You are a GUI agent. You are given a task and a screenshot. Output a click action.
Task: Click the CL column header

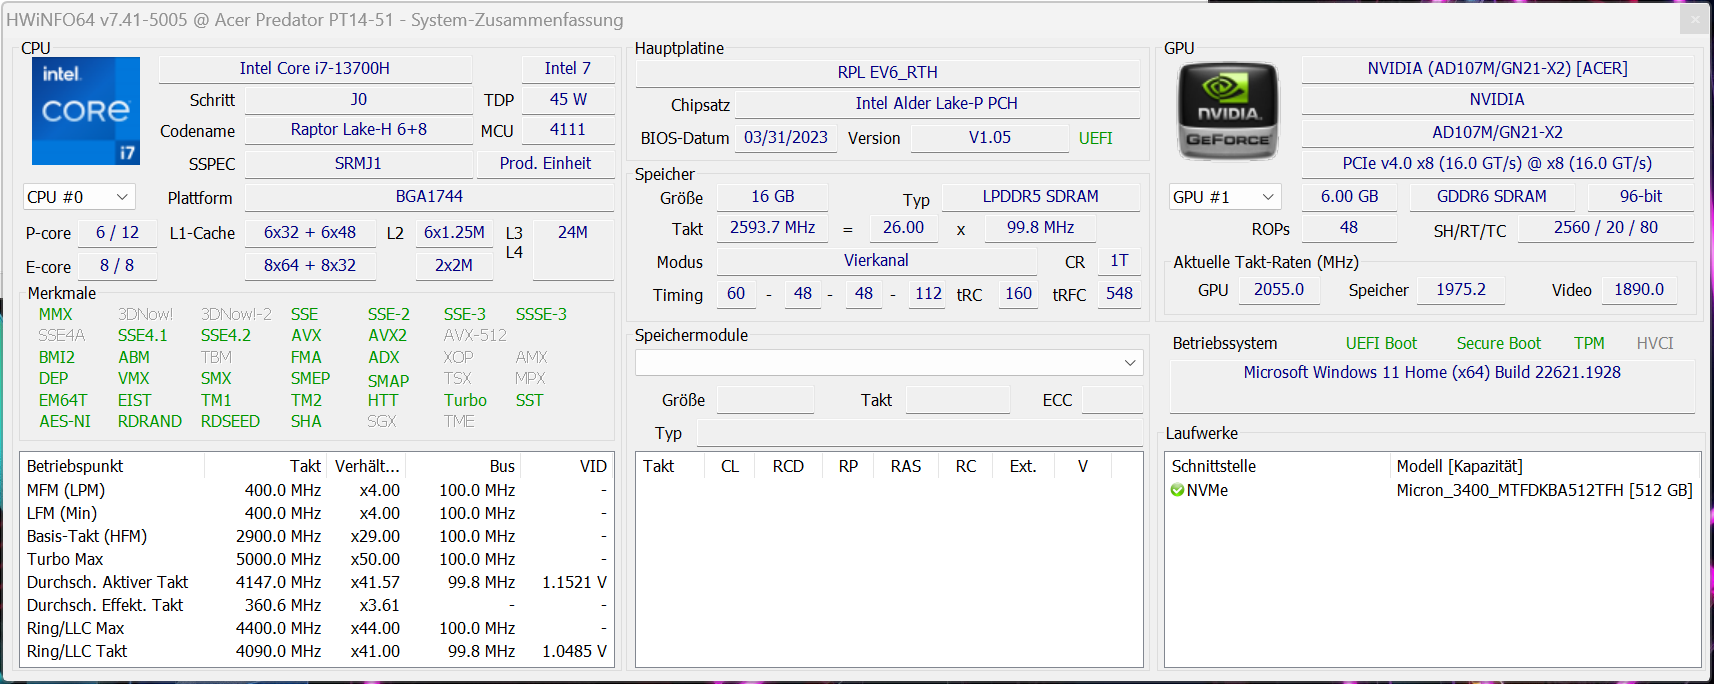tap(730, 466)
